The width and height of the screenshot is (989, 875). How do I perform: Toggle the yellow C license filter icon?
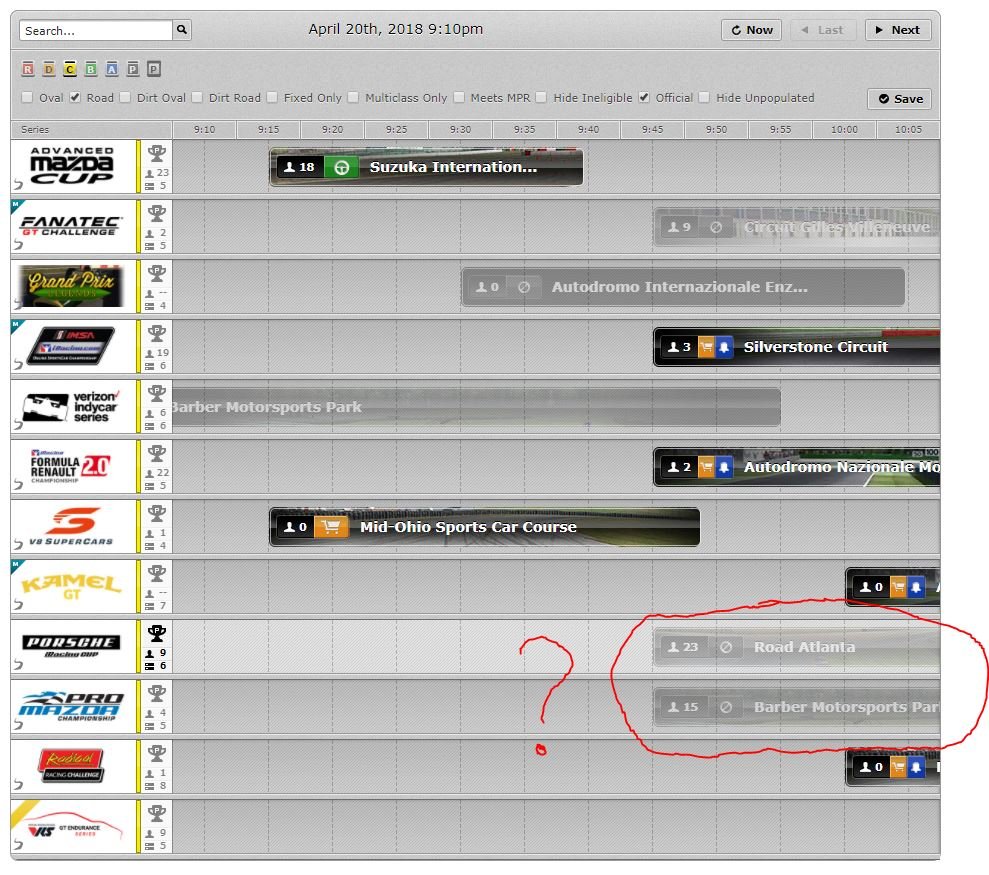click(70, 69)
